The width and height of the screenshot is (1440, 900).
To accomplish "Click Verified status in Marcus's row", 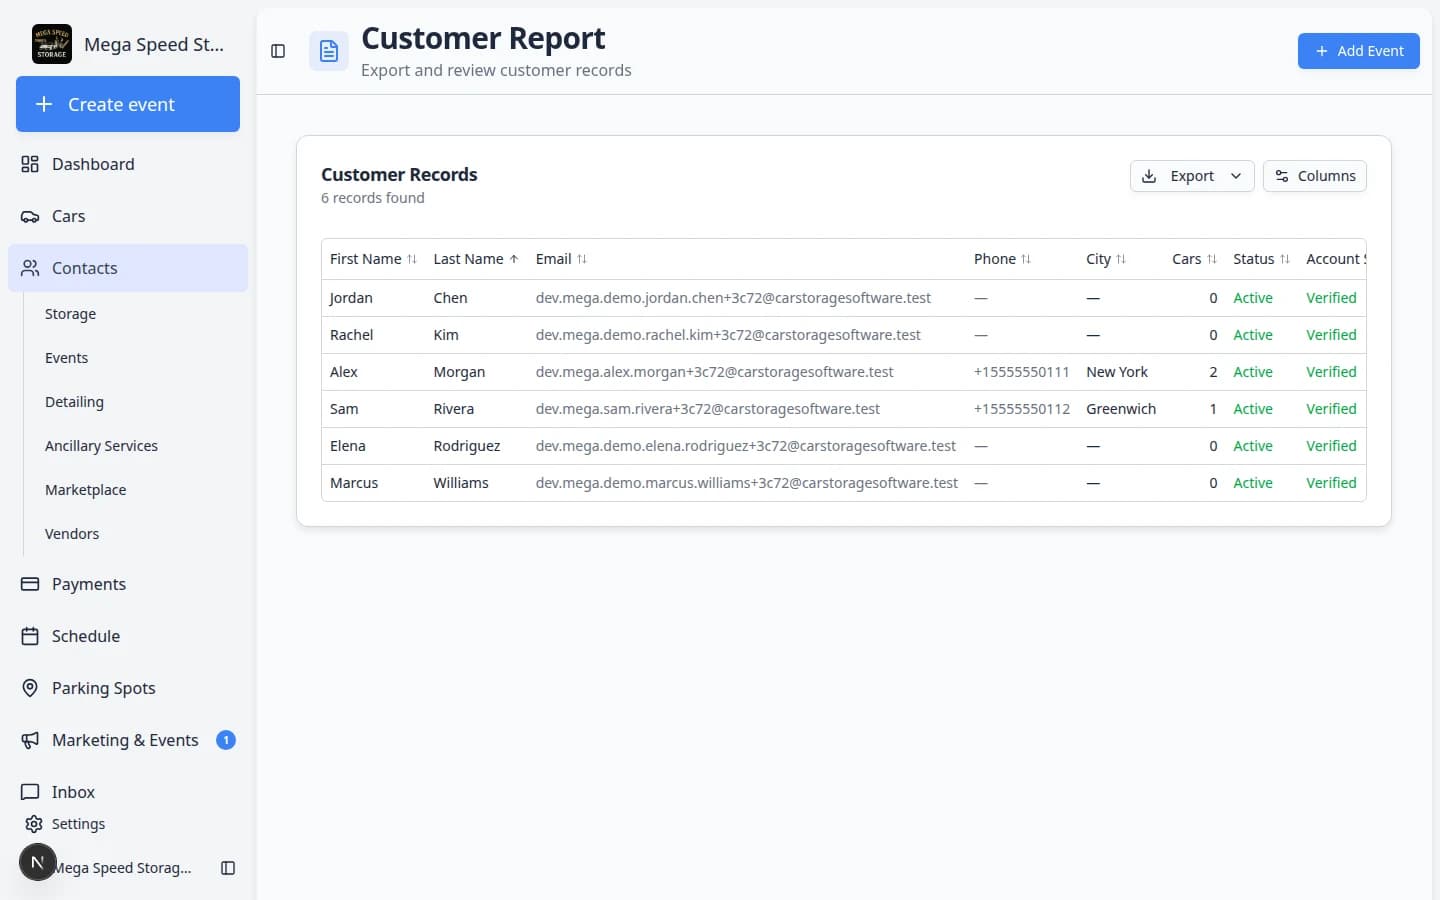I will 1331,483.
